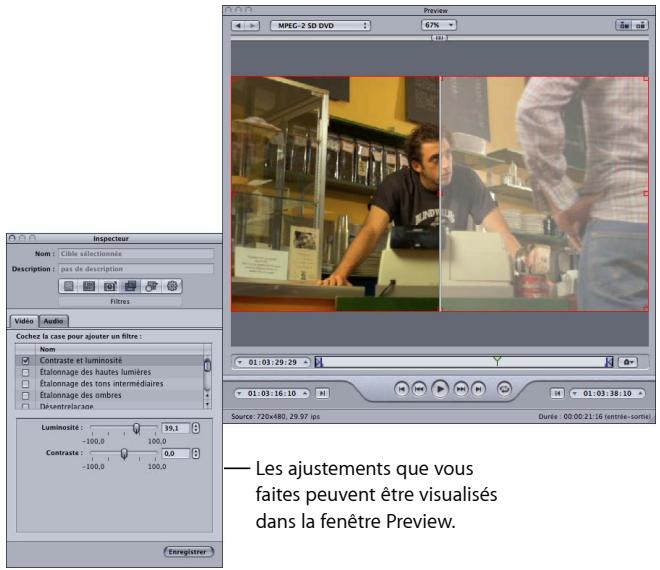Click the Out timecode 01:03:38:10

pyautogui.click(x=607, y=393)
